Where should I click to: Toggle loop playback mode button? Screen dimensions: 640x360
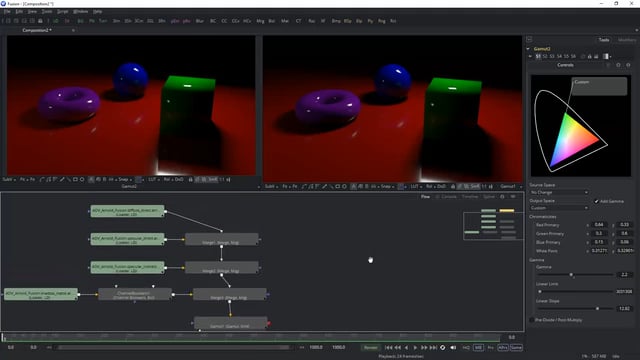coord(442,347)
